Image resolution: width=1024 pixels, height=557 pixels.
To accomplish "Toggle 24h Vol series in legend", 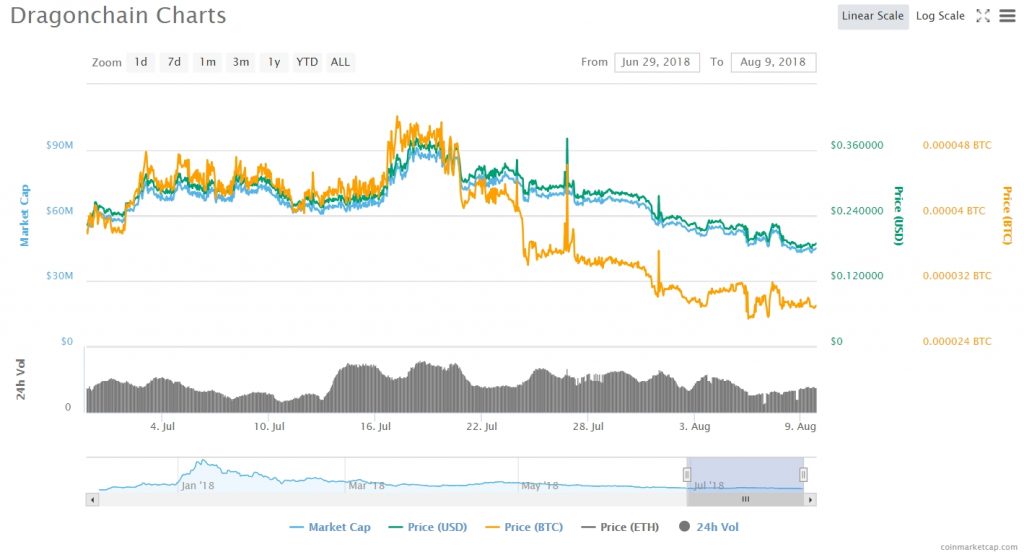I will 709,527.
